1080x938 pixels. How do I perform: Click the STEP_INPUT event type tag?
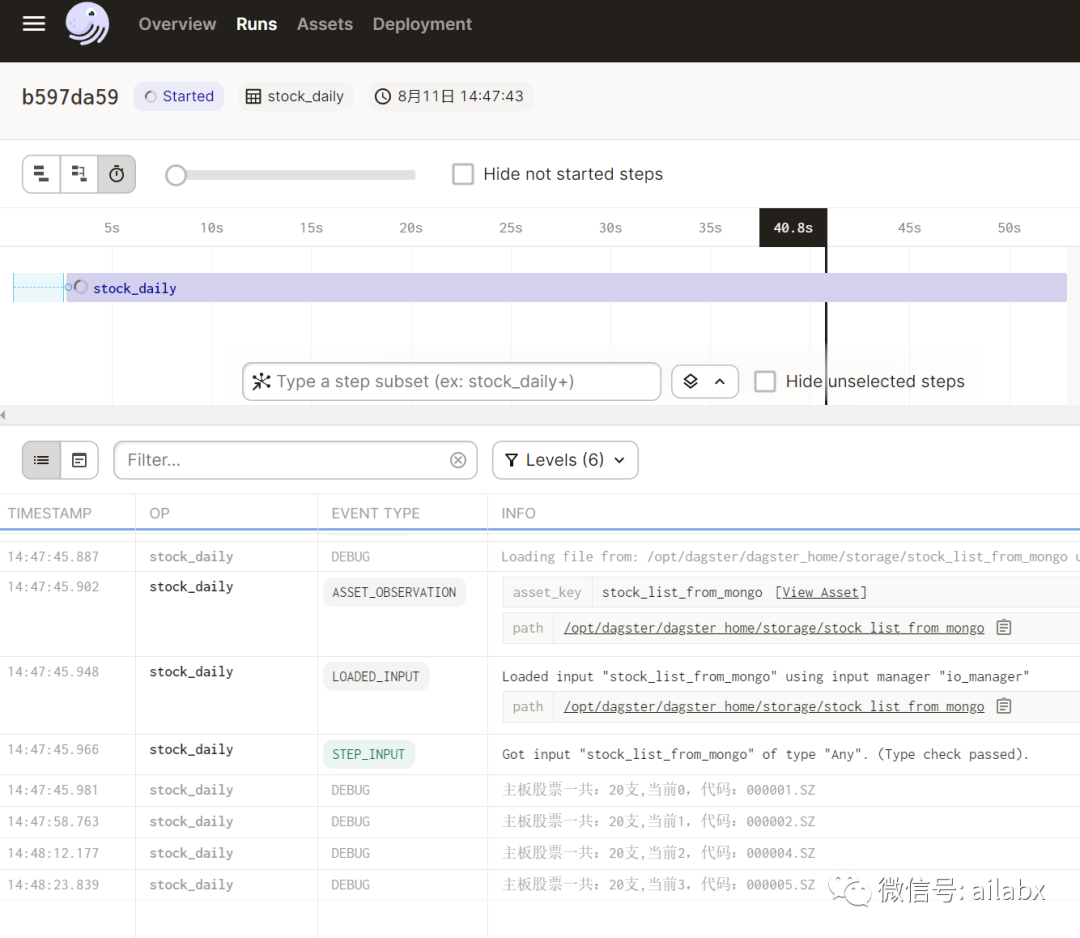368,754
